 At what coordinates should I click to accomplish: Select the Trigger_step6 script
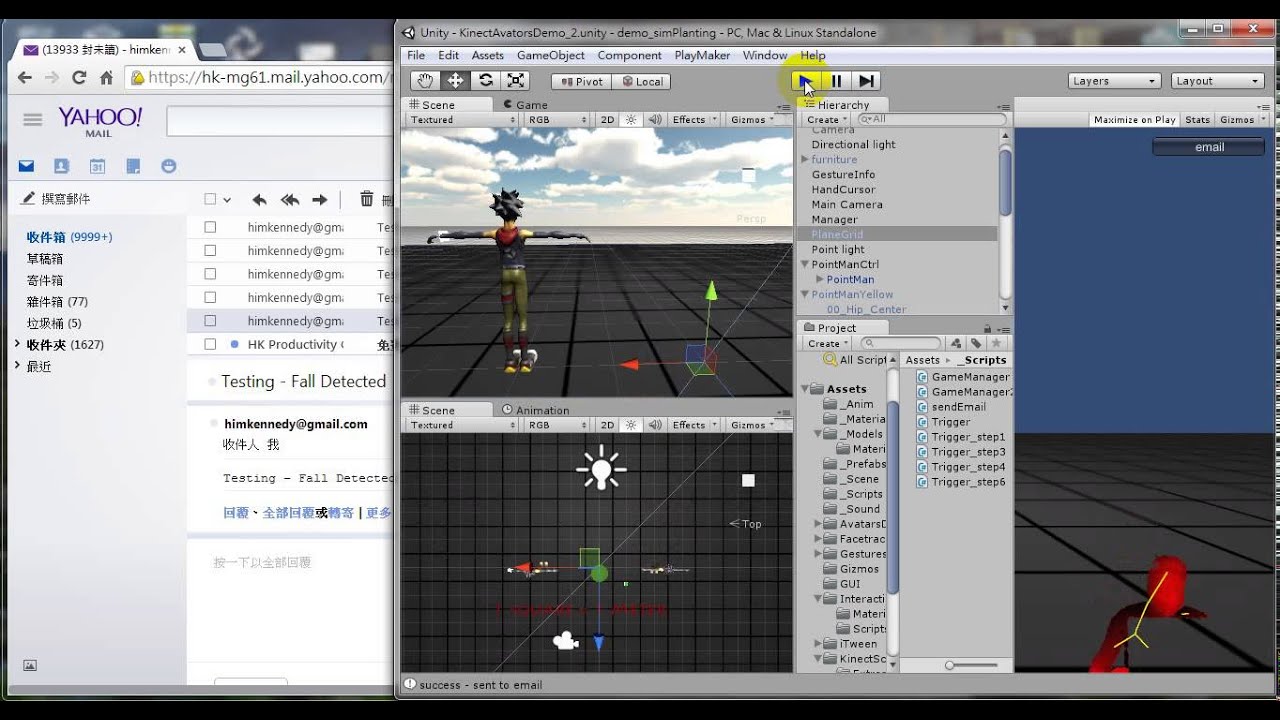(961, 482)
